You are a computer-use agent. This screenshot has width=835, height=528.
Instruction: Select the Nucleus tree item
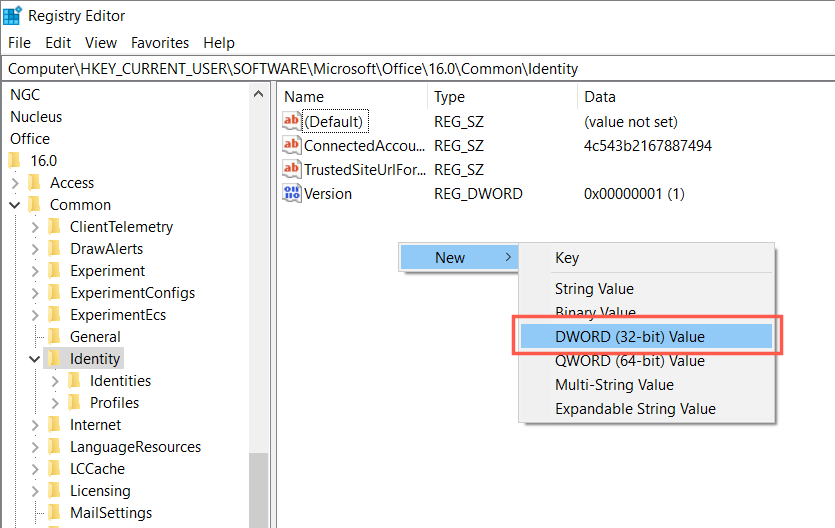36,117
